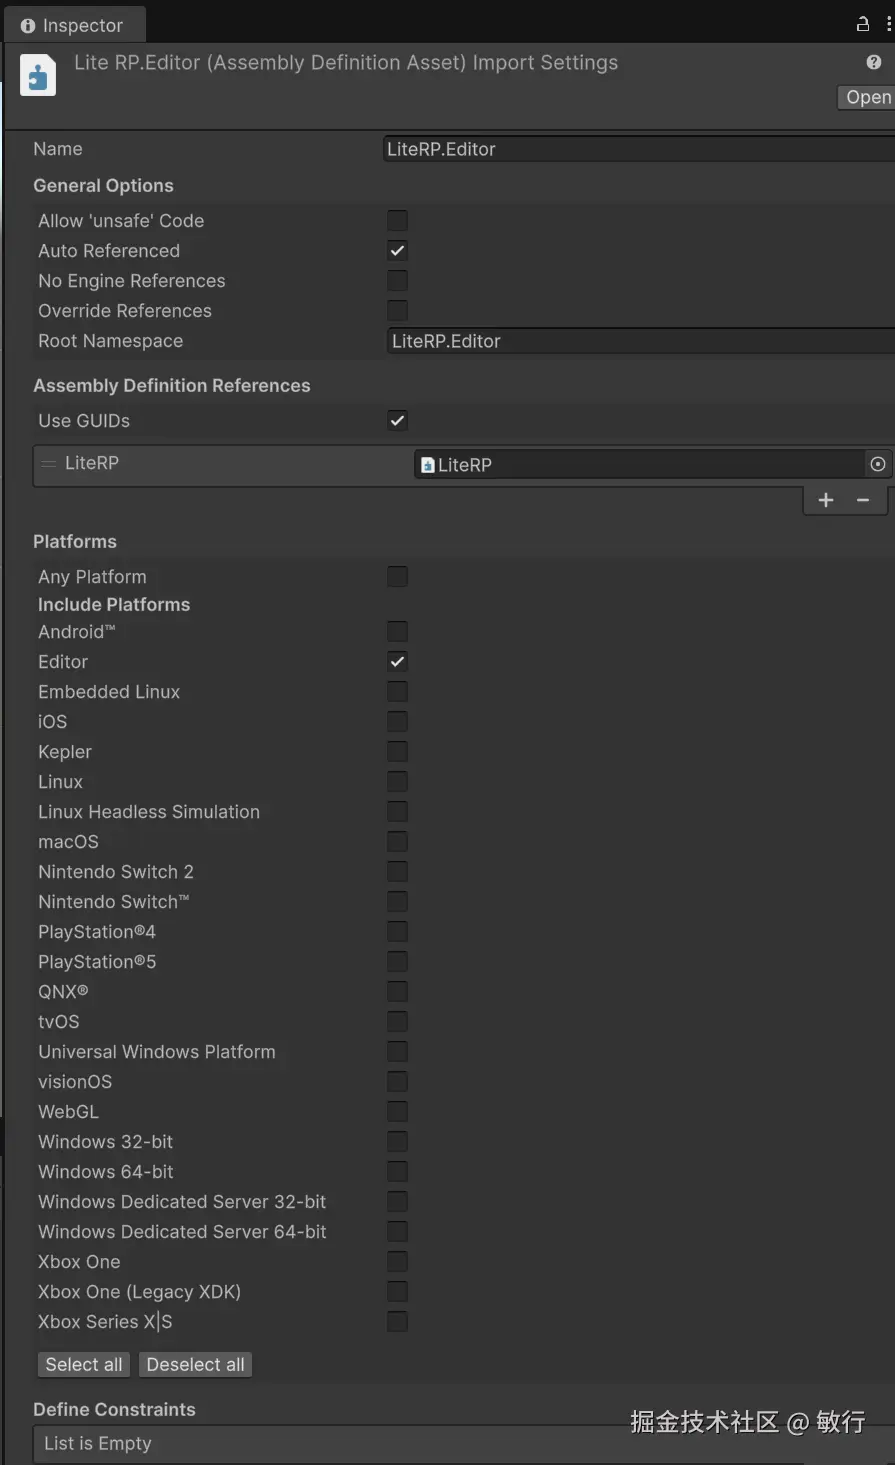
Task: Check the Windows 64-bit platform
Action: tap(397, 1172)
